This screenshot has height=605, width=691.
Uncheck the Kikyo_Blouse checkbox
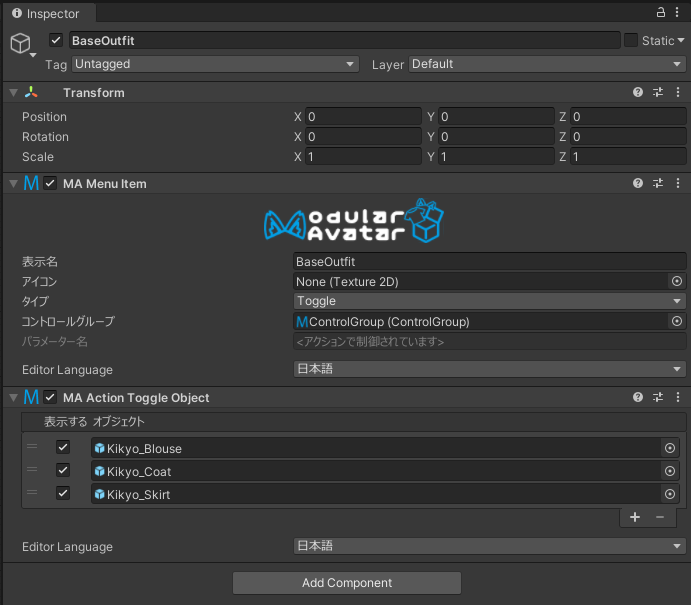pos(63,447)
